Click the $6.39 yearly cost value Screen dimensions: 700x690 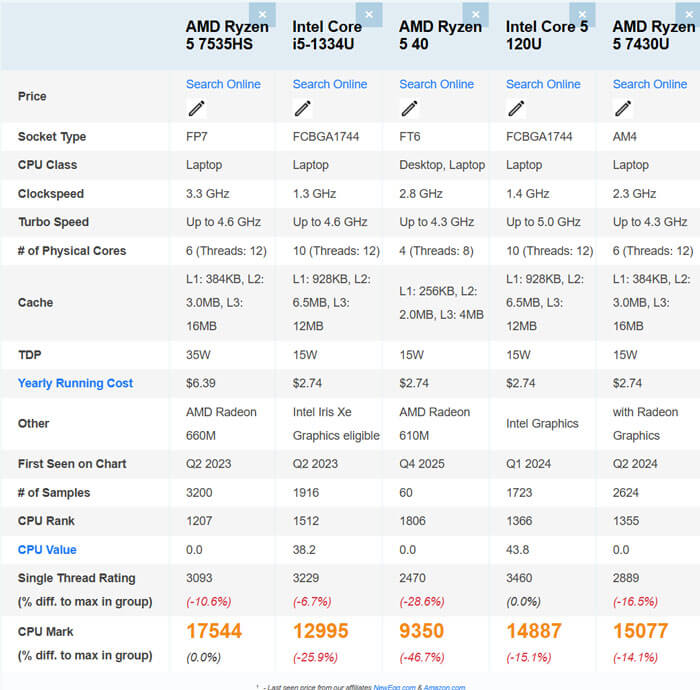click(201, 383)
